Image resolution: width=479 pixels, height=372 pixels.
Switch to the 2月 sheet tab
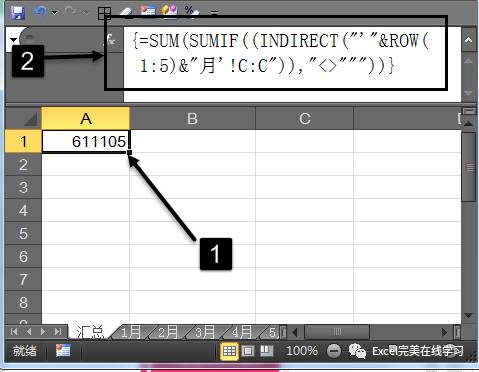(x=168, y=332)
